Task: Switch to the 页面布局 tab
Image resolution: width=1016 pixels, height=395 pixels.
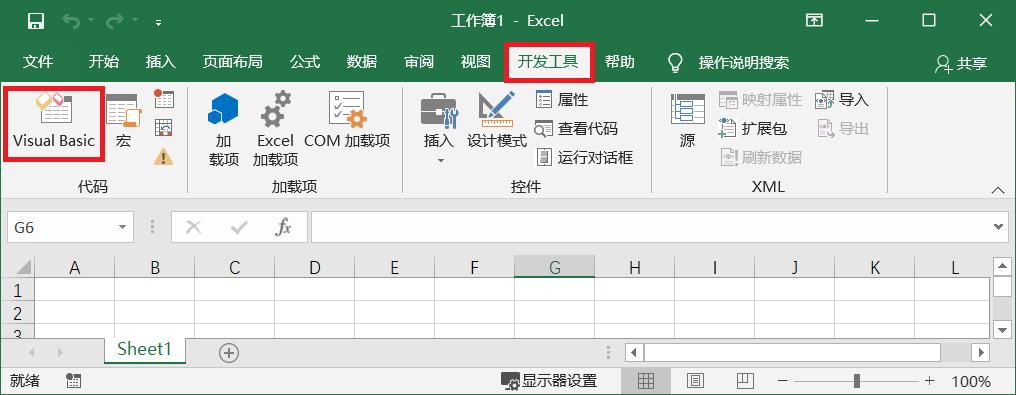Action: click(x=233, y=62)
